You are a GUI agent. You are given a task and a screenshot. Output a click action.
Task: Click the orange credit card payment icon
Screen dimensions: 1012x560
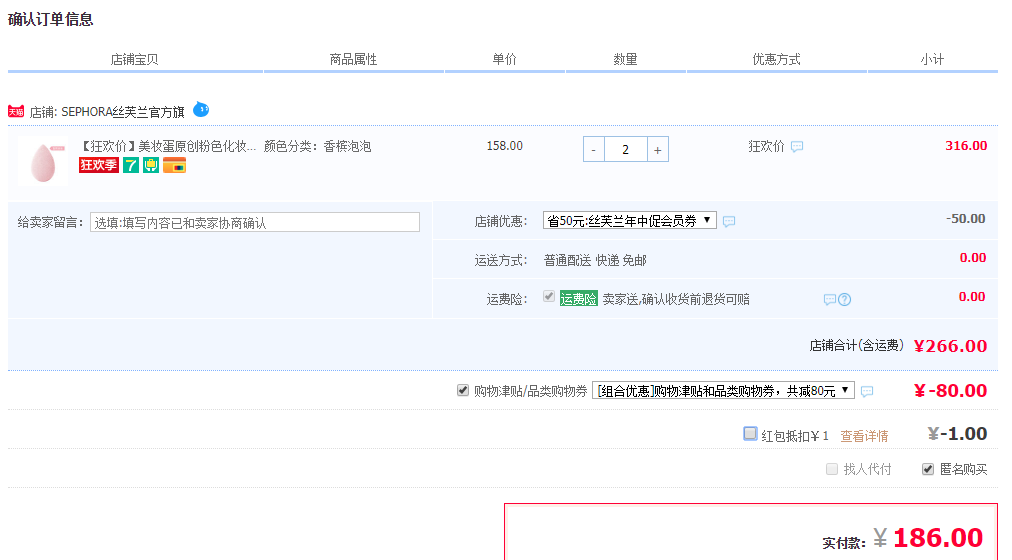point(175,165)
